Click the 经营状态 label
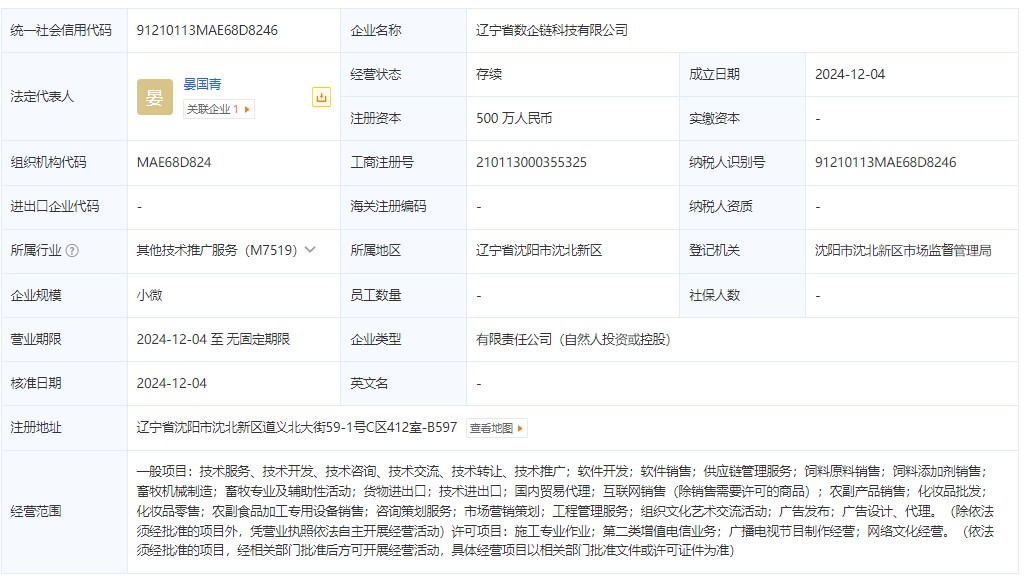The image size is (1024, 579). (376, 74)
